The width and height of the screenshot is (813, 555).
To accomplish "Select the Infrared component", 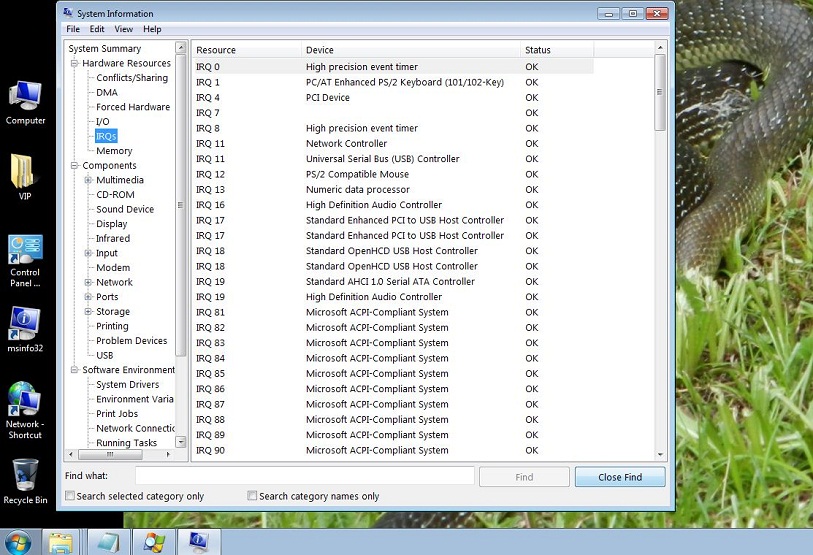I will (x=113, y=238).
